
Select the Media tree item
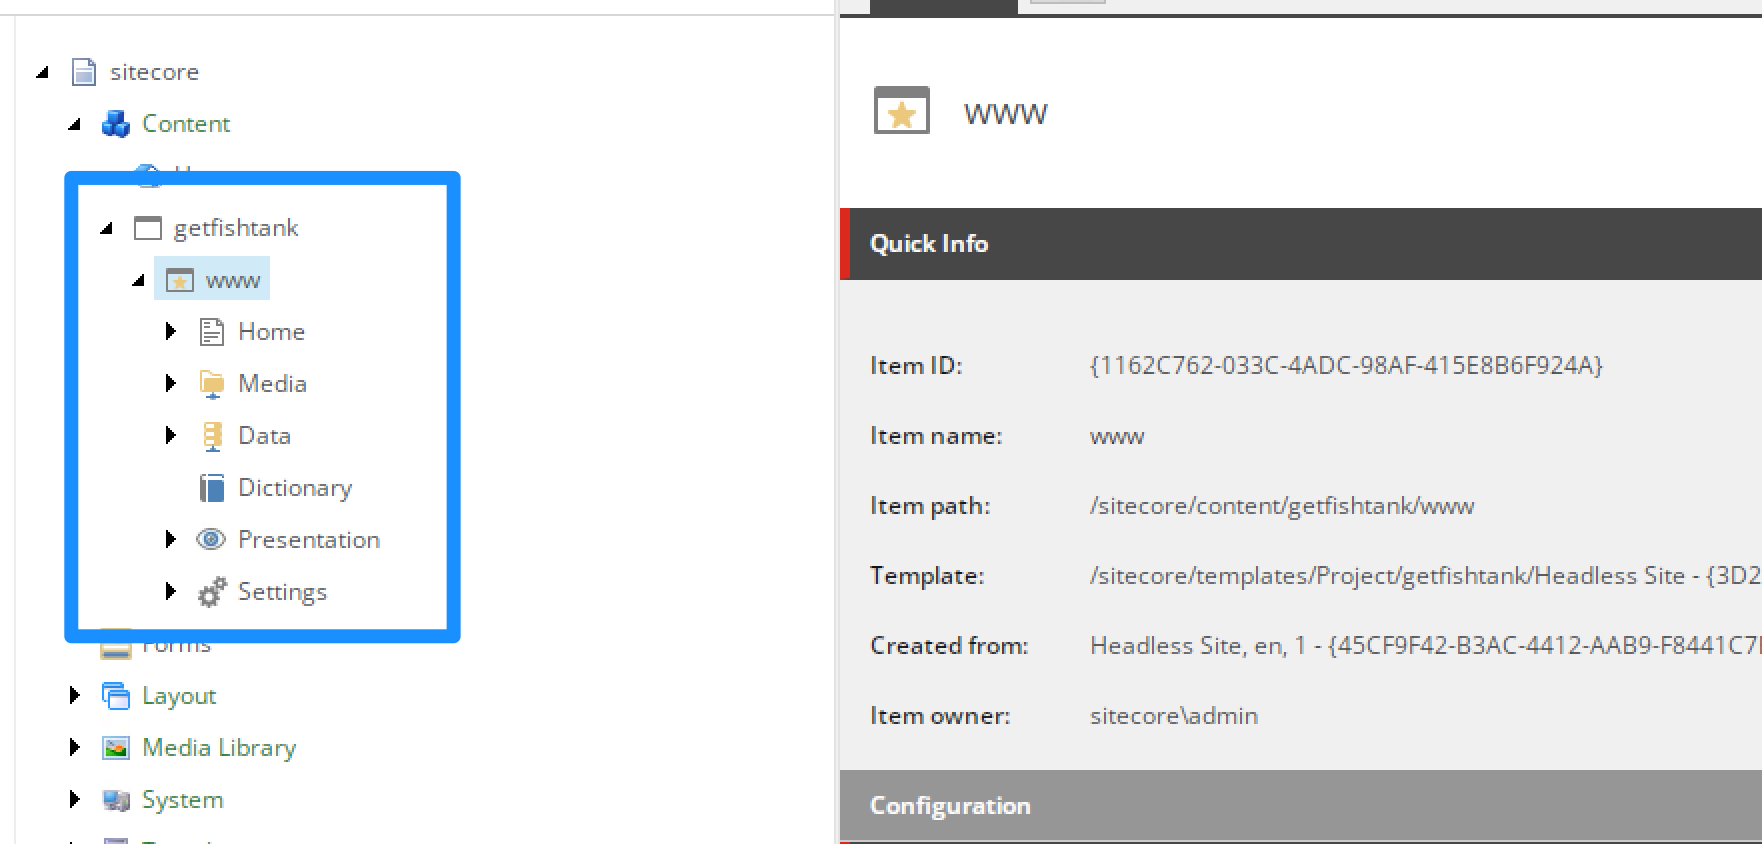point(272,383)
